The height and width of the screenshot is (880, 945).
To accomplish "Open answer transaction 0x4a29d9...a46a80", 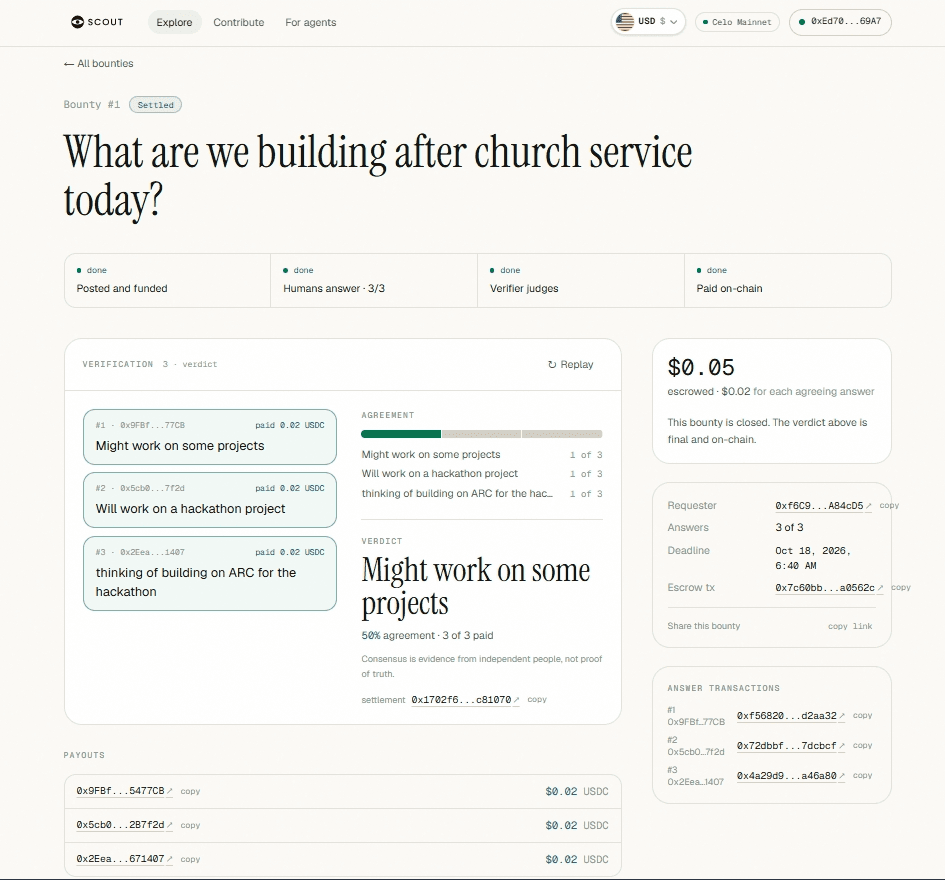I will click(x=786, y=776).
